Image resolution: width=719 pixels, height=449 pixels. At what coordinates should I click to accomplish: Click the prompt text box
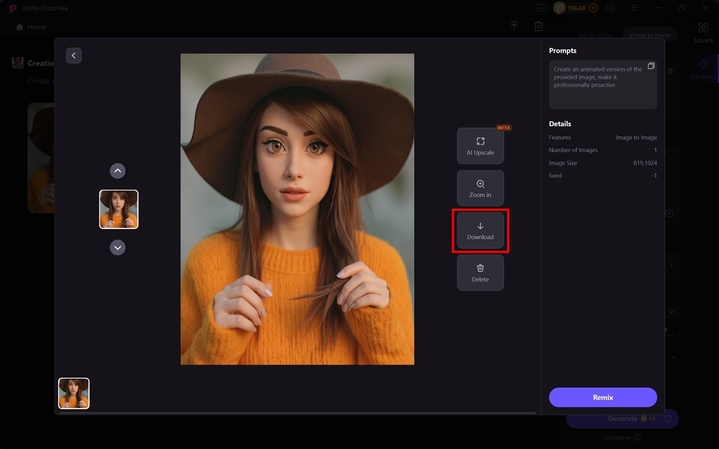point(603,84)
